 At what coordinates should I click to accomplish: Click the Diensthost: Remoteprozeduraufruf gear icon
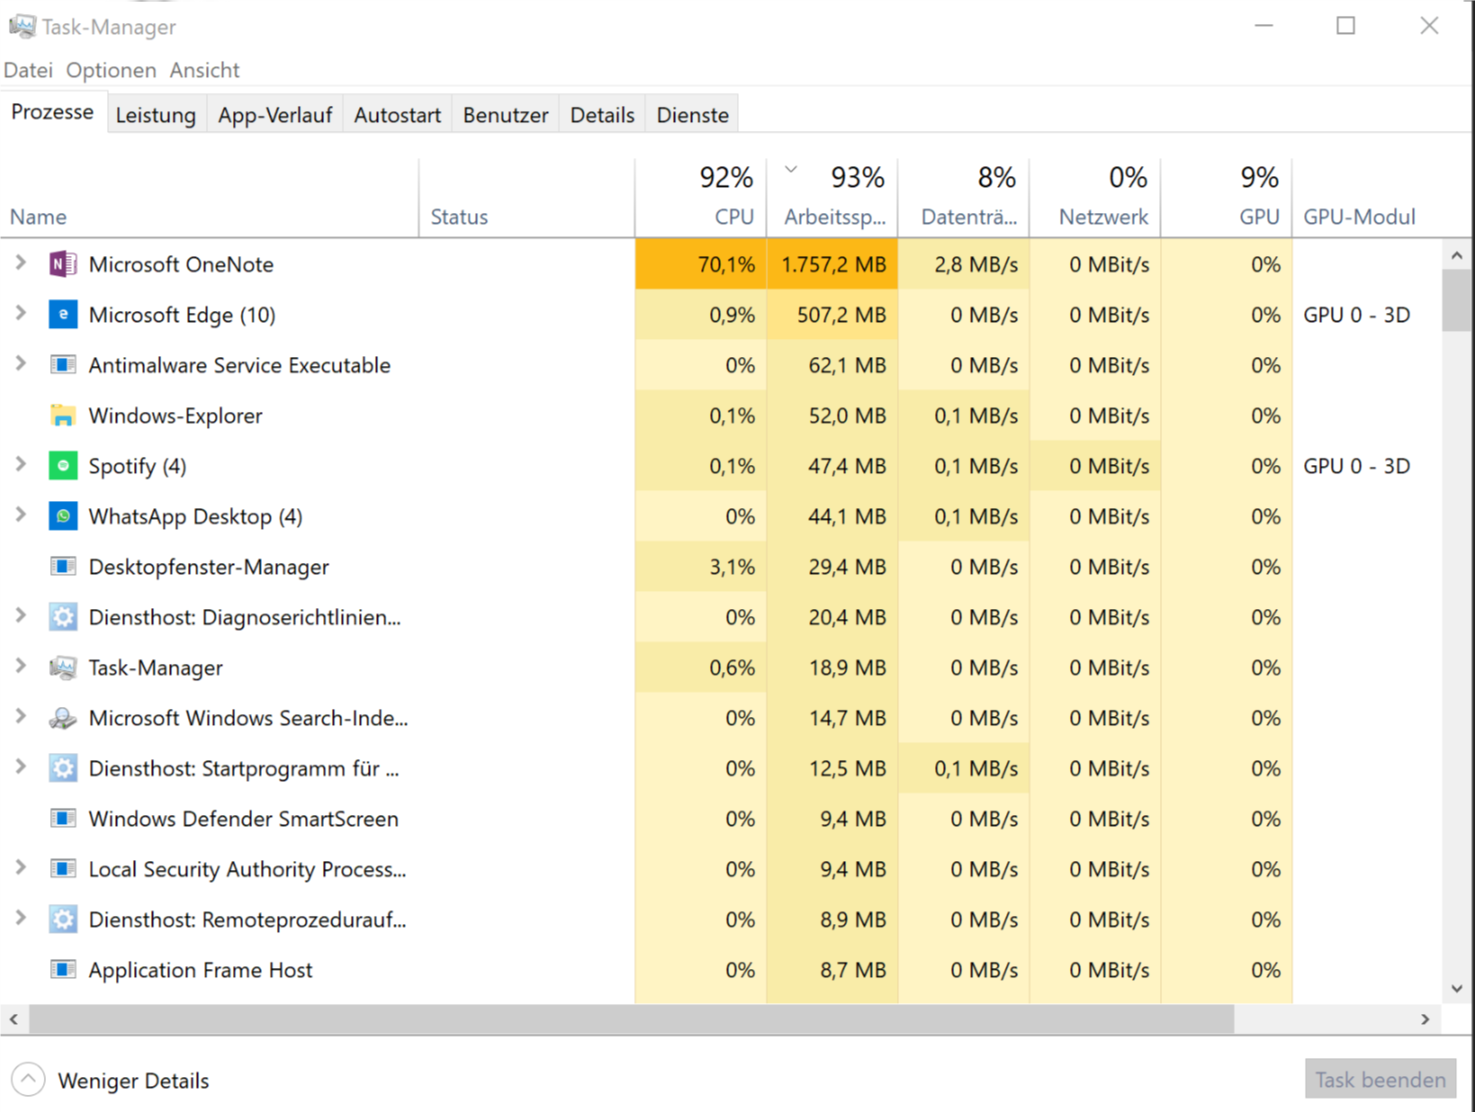click(x=63, y=919)
